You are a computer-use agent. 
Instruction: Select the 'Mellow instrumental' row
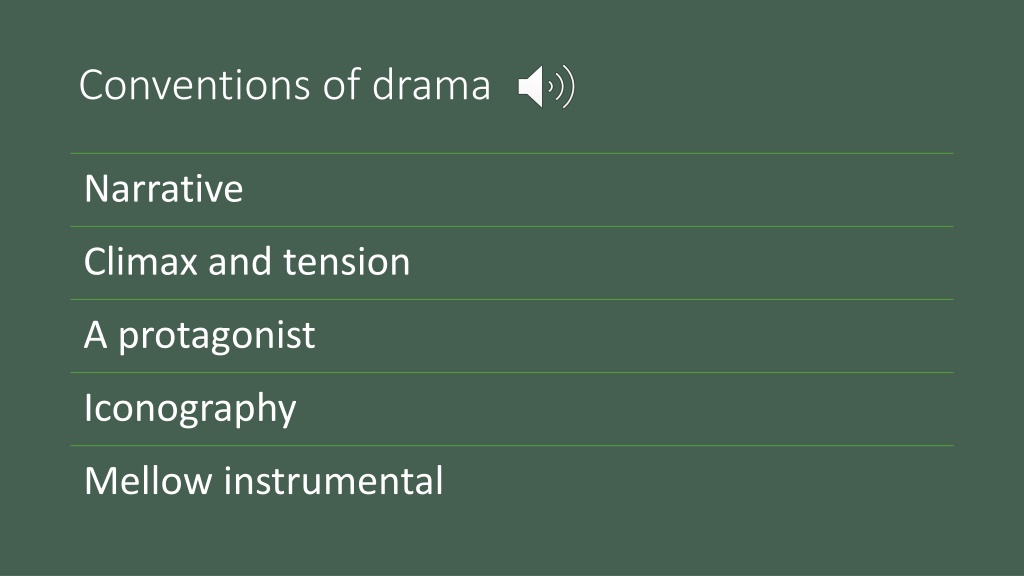point(512,483)
